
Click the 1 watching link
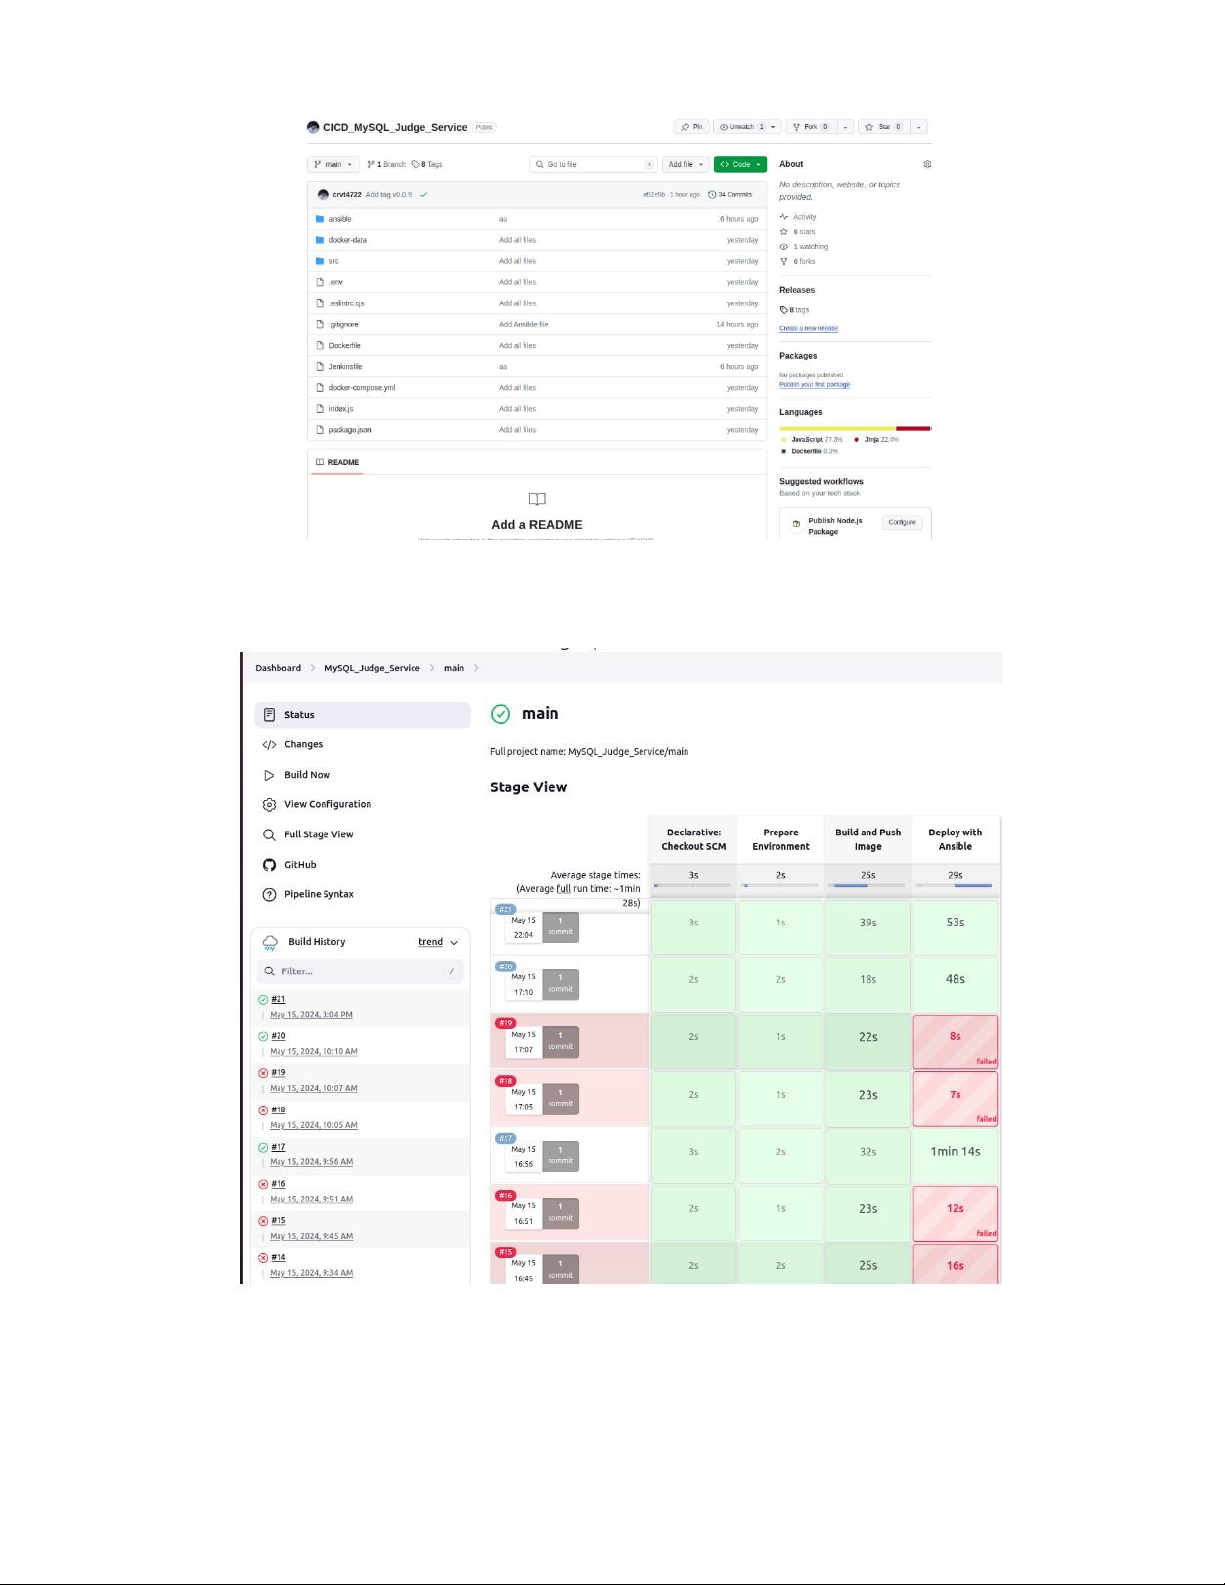pos(804,246)
